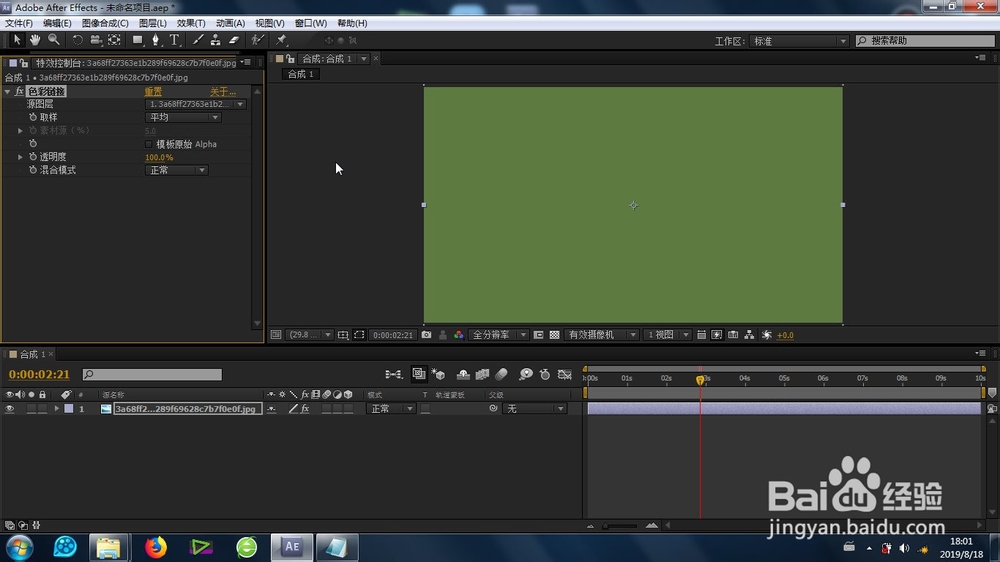Enable the 模板原始 Alpha checkbox
This screenshot has width=1000, height=562.
coord(149,144)
